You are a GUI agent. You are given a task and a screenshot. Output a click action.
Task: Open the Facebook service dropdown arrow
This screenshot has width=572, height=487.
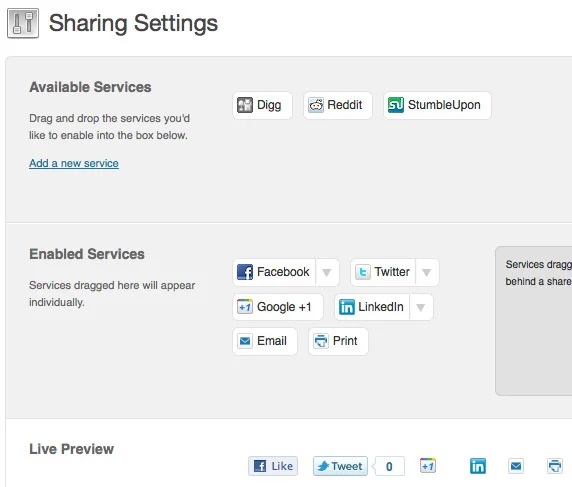coord(327,272)
